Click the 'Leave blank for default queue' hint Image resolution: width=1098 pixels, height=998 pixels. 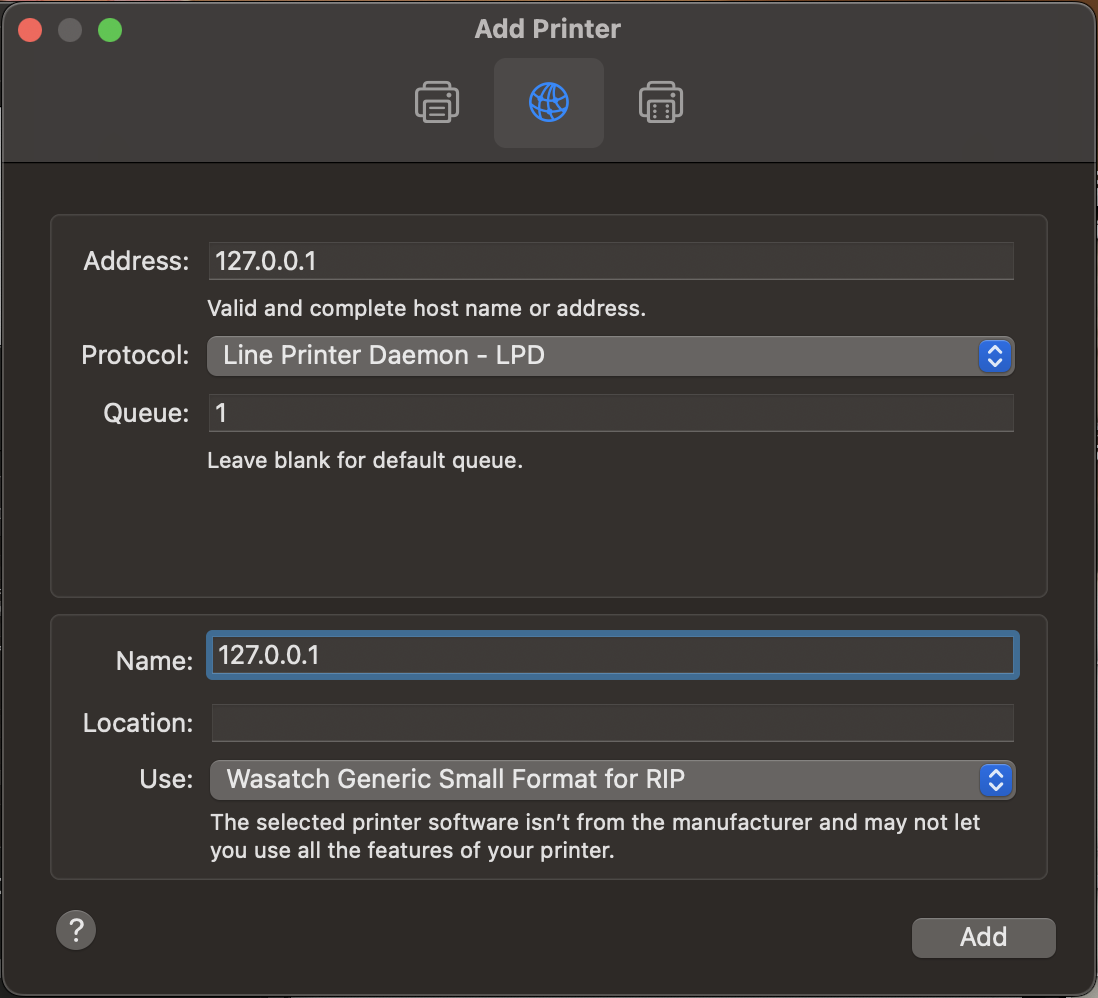pyautogui.click(x=365, y=461)
